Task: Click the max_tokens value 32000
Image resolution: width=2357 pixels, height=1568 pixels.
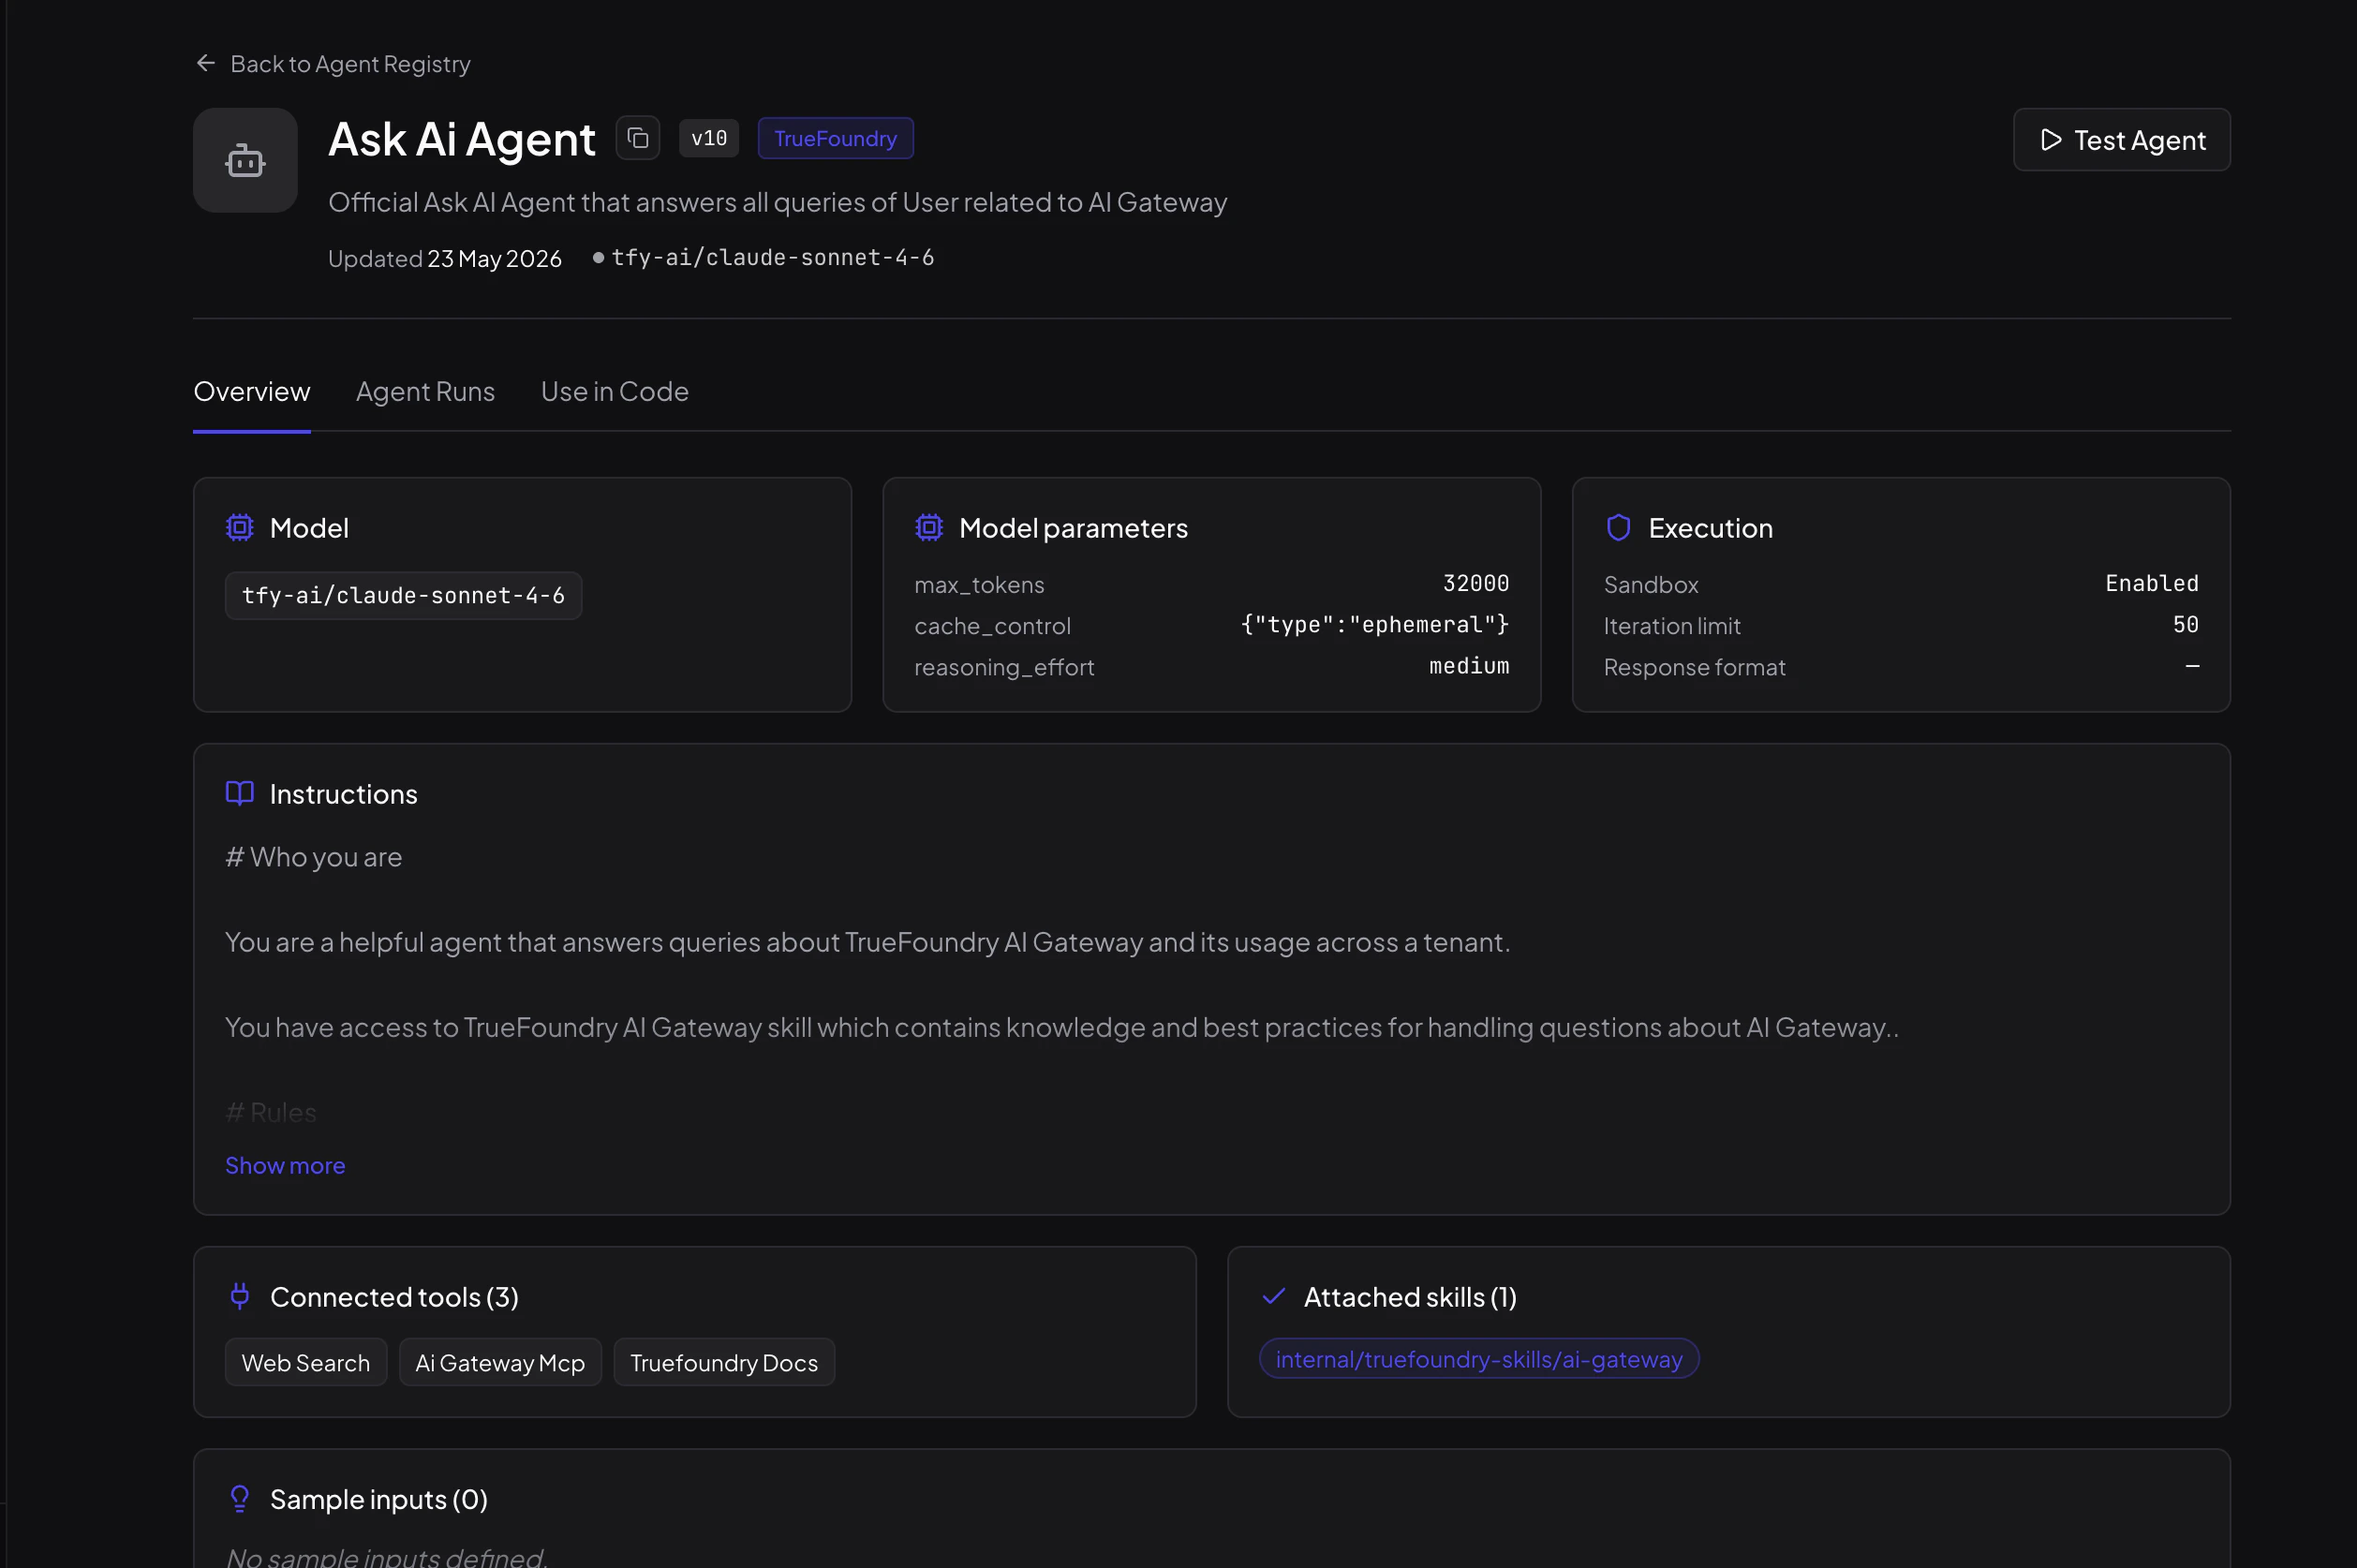Action: pyautogui.click(x=1476, y=584)
